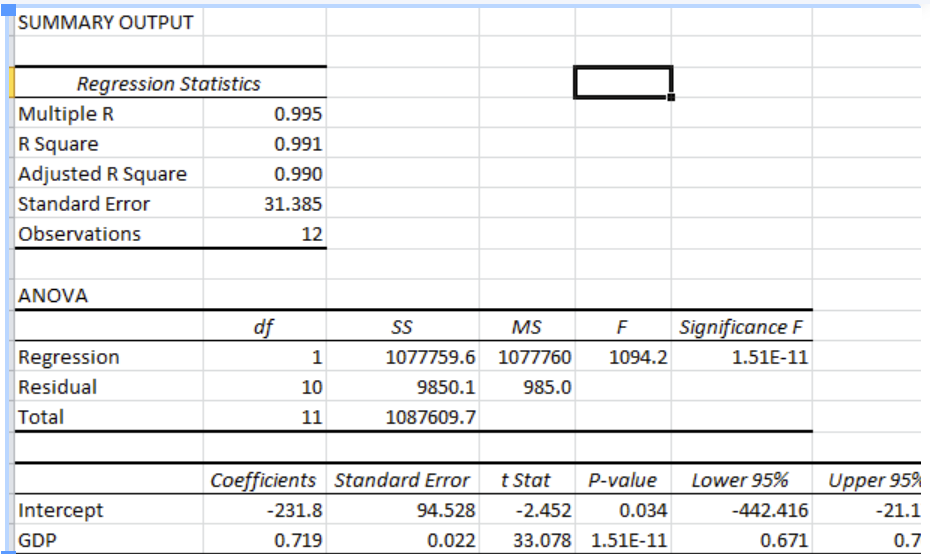
Task: Select the P-value header
Action: pos(623,480)
